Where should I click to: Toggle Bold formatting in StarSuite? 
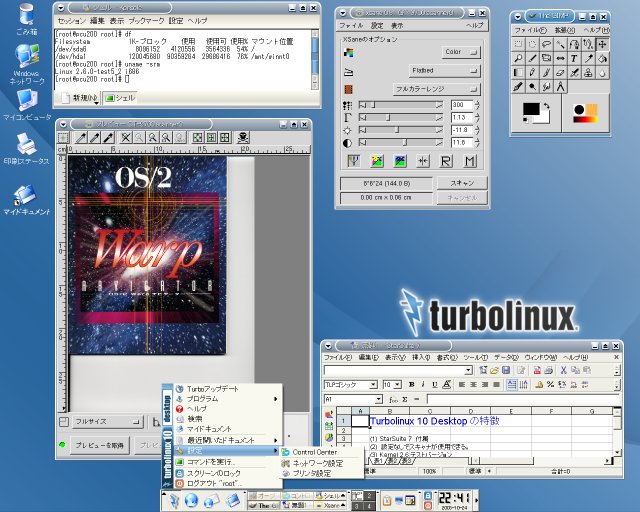[411, 385]
